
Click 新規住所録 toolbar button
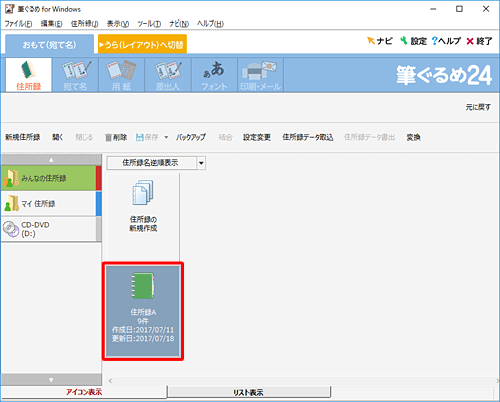click(x=23, y=137)
